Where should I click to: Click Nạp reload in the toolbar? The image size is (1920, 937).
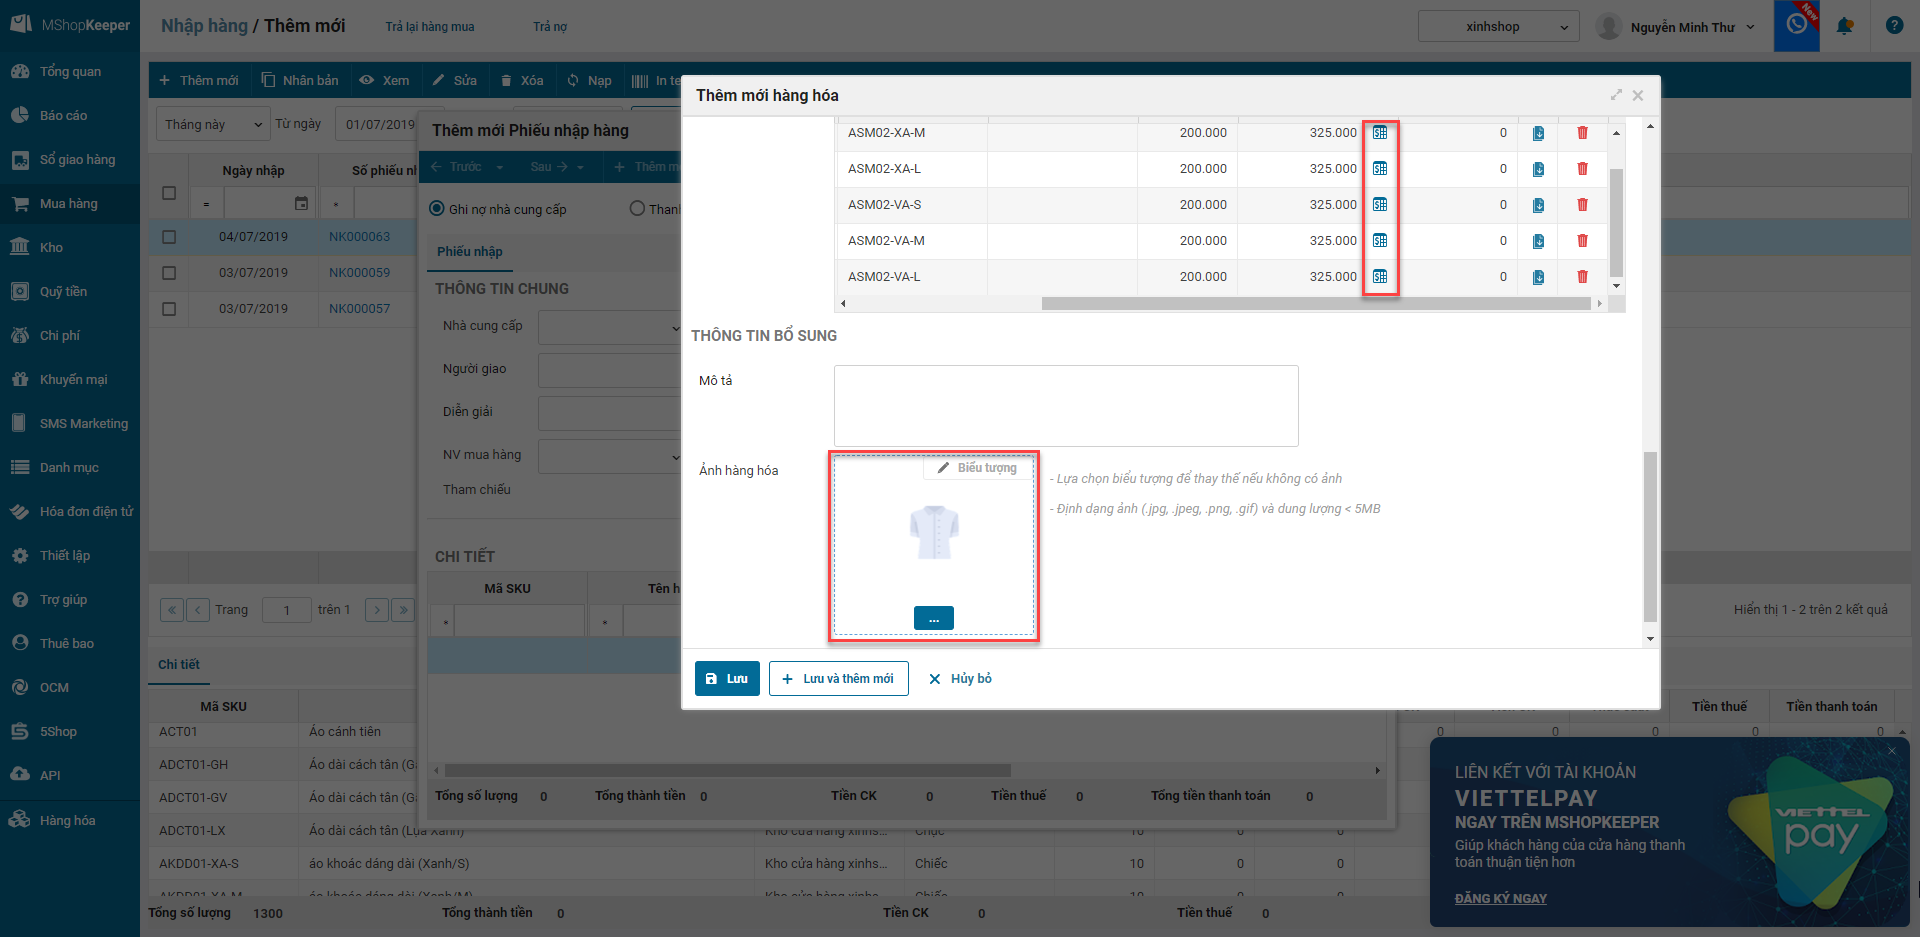[589, 81]
